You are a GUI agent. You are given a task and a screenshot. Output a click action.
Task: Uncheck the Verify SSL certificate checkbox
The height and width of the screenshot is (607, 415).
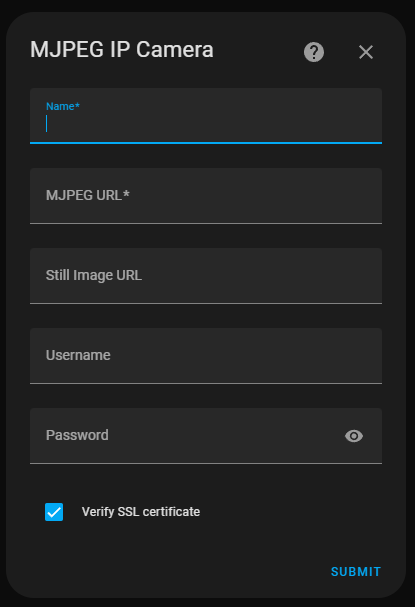[x=54, y=512]
